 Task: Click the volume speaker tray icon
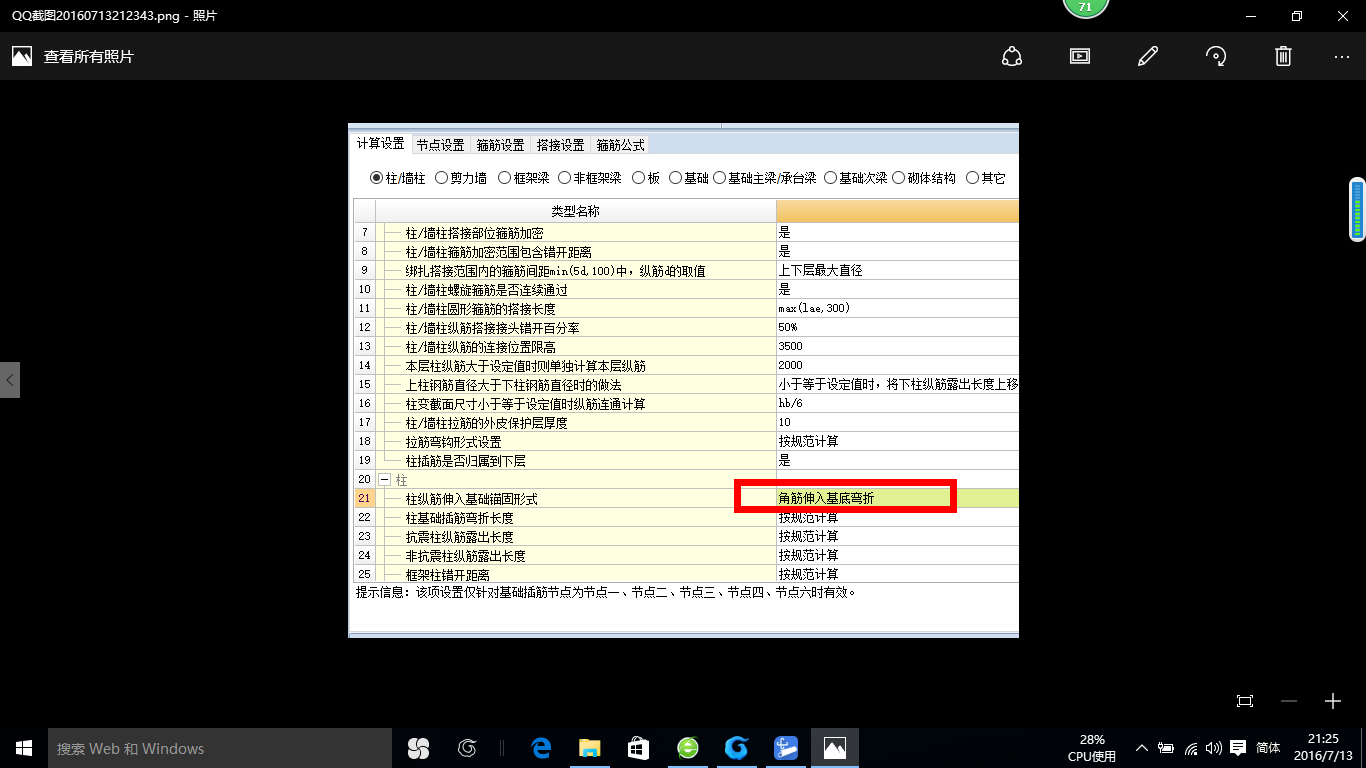coord(1214,748)
